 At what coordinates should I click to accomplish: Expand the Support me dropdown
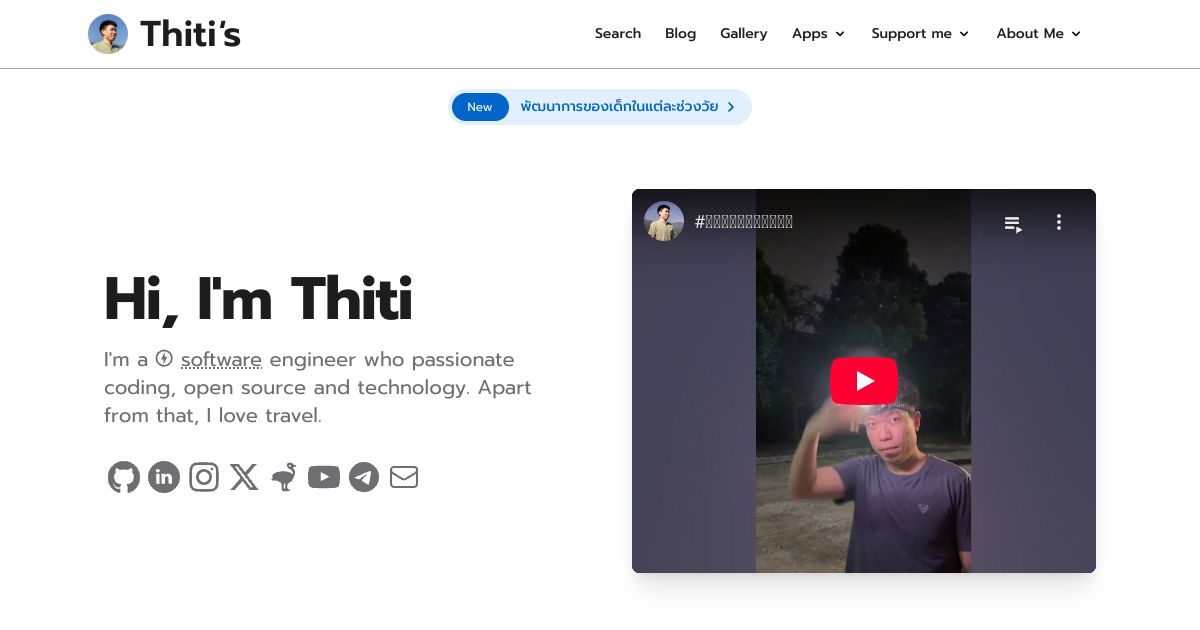(x=920, y=33)
